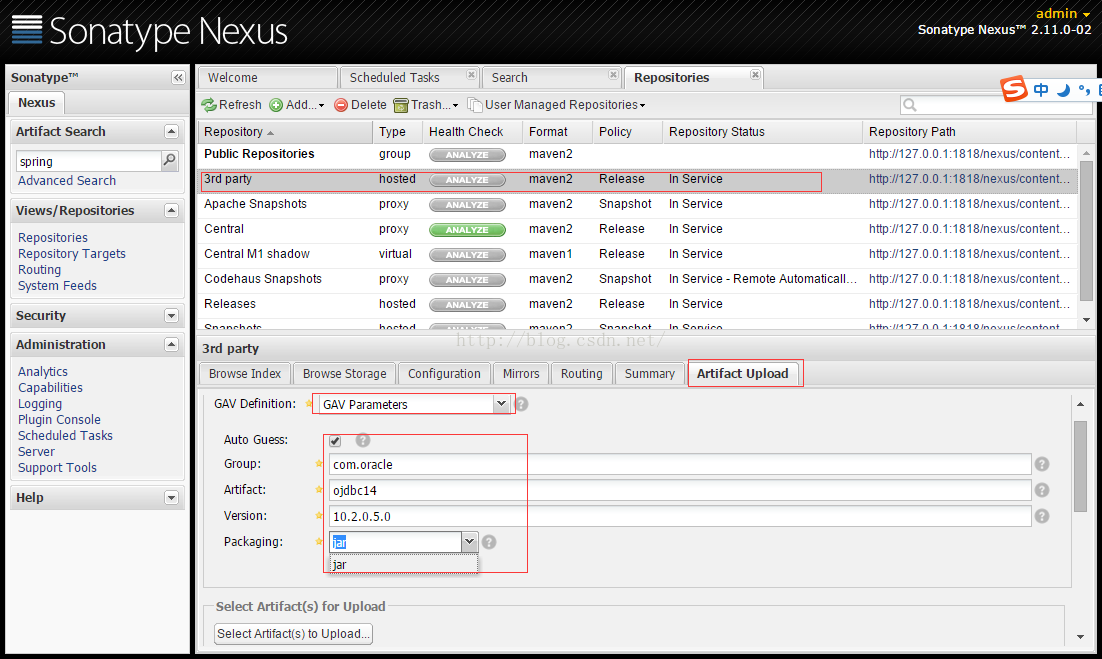Viewport: 1102px width, 659px height.
Task: Expand the Security section
Action: pos(171,315)
